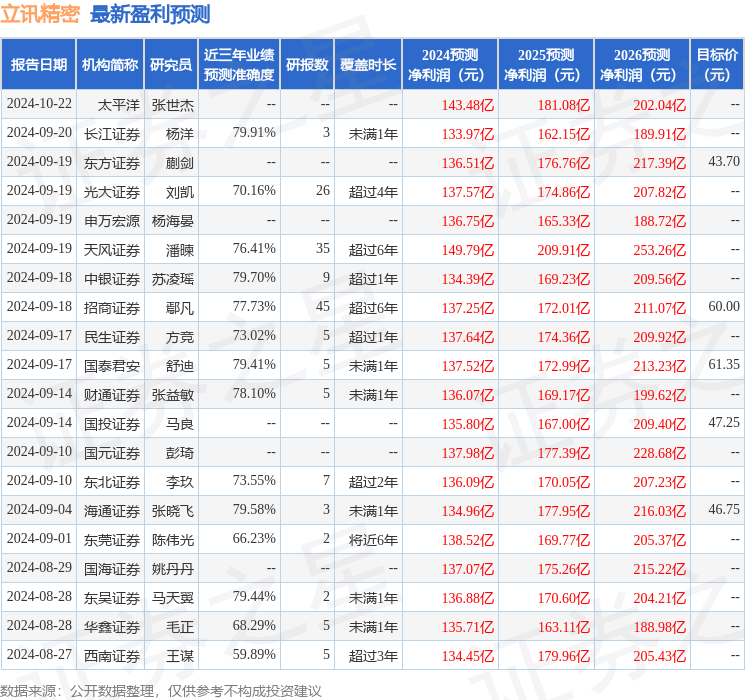Click the 2025预测净利润 column header
This screenshot has height=700, width=745.
(546, 65)
